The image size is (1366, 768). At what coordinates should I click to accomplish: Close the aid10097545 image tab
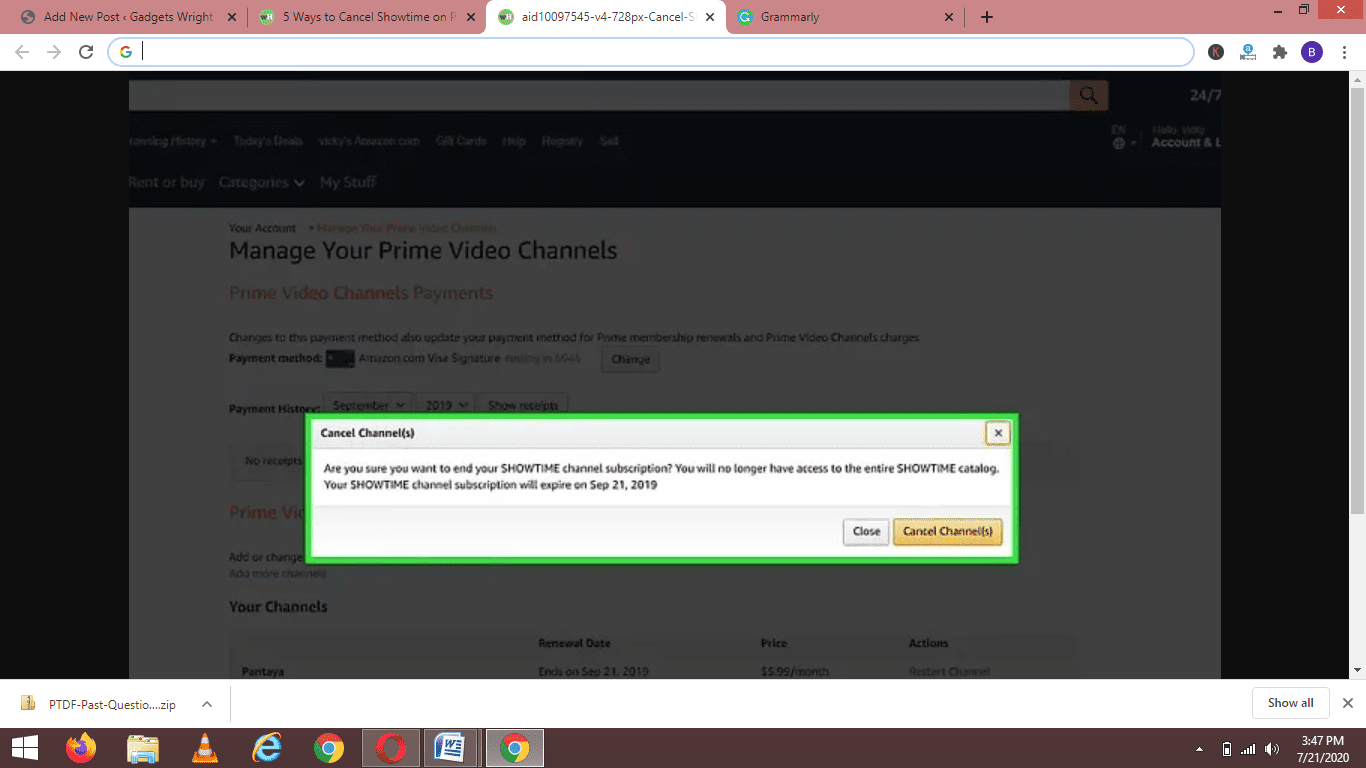click(709, 17)
